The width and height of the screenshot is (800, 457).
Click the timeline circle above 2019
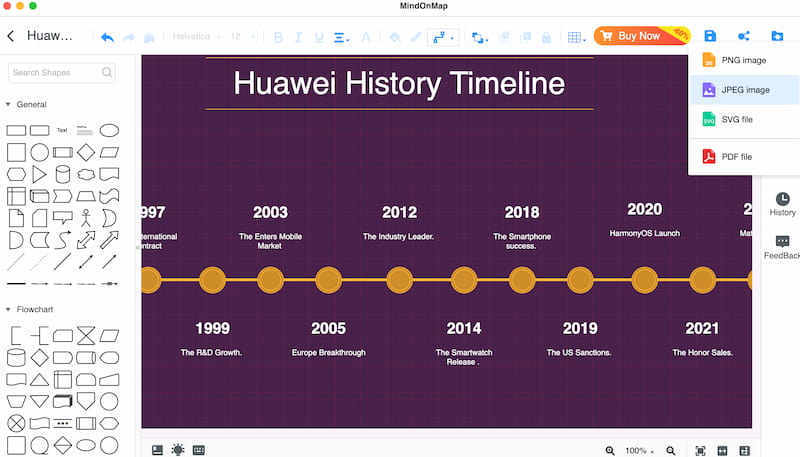580,280
